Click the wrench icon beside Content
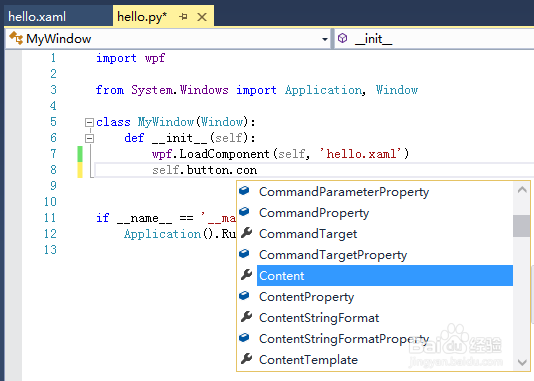This screenshot has height=381, width=534. 246,275
